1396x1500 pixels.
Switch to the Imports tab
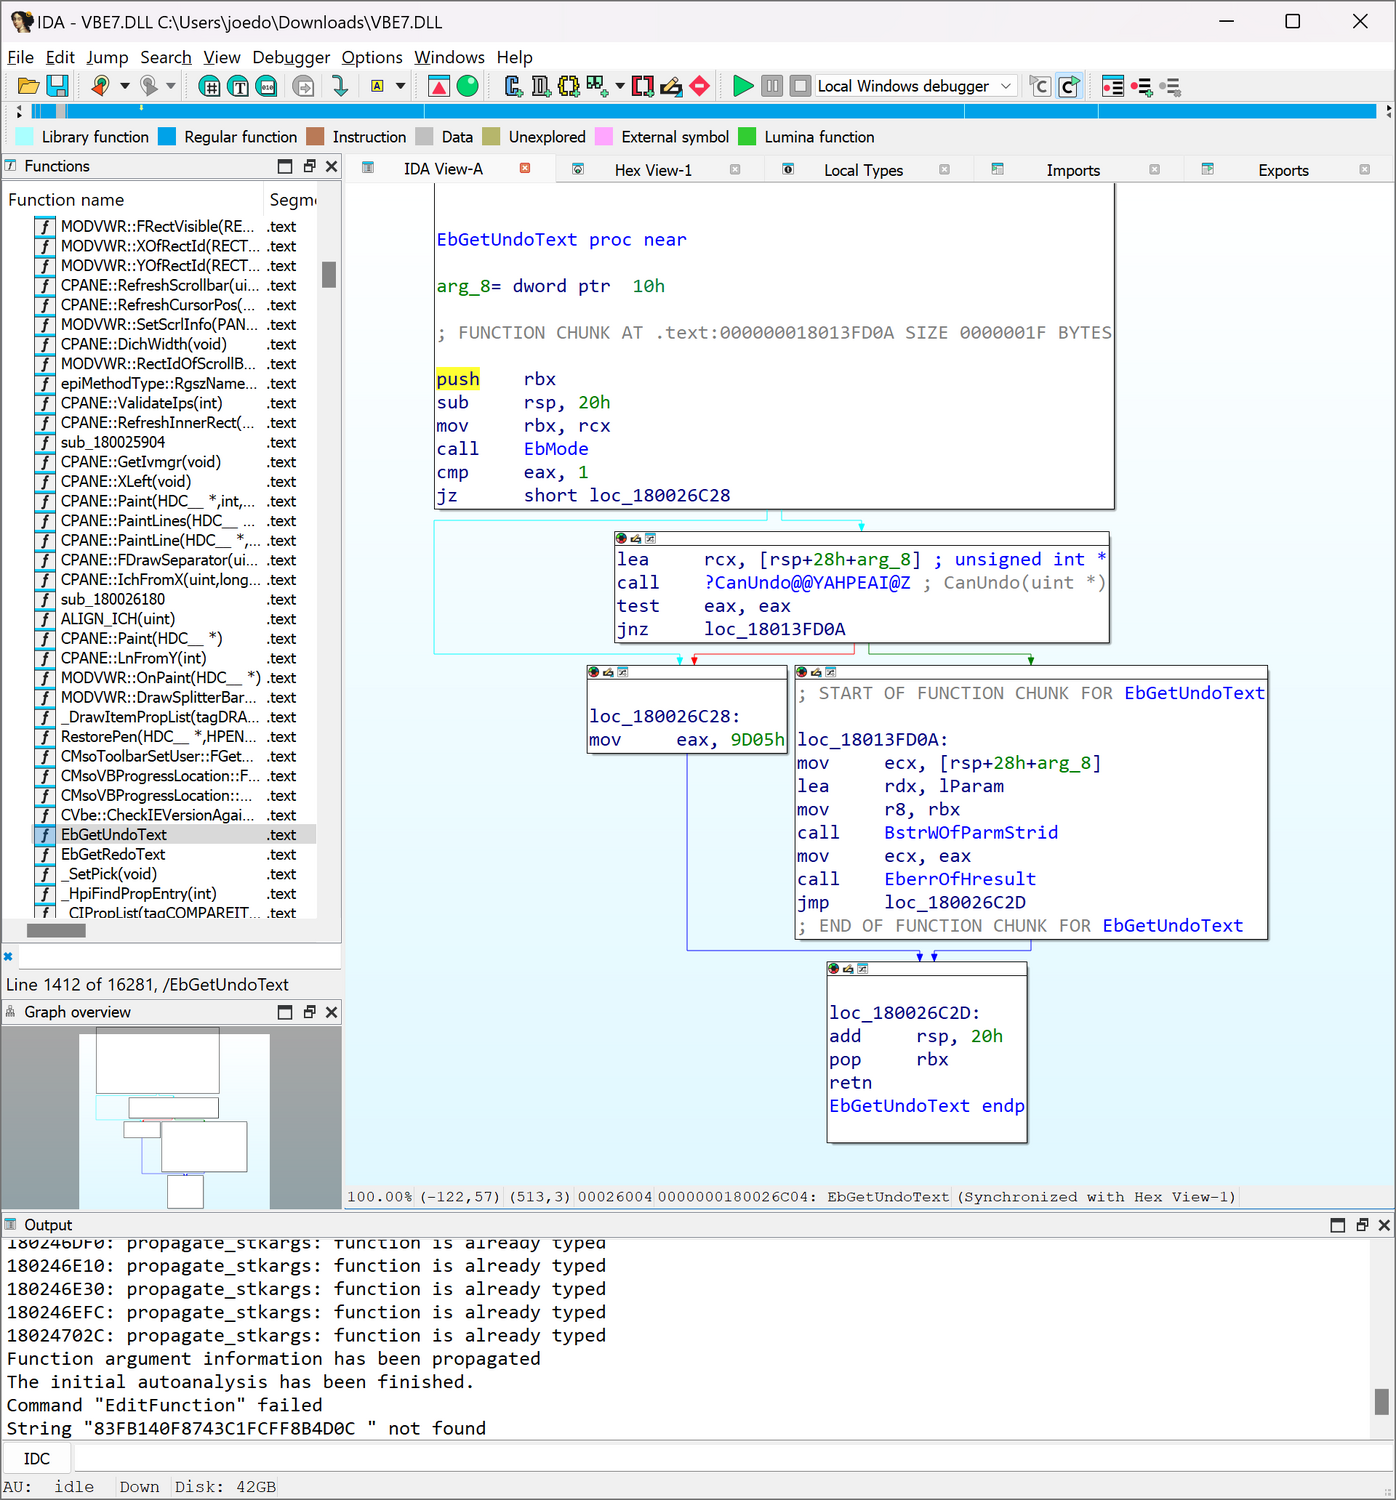tap(1072, 170)
